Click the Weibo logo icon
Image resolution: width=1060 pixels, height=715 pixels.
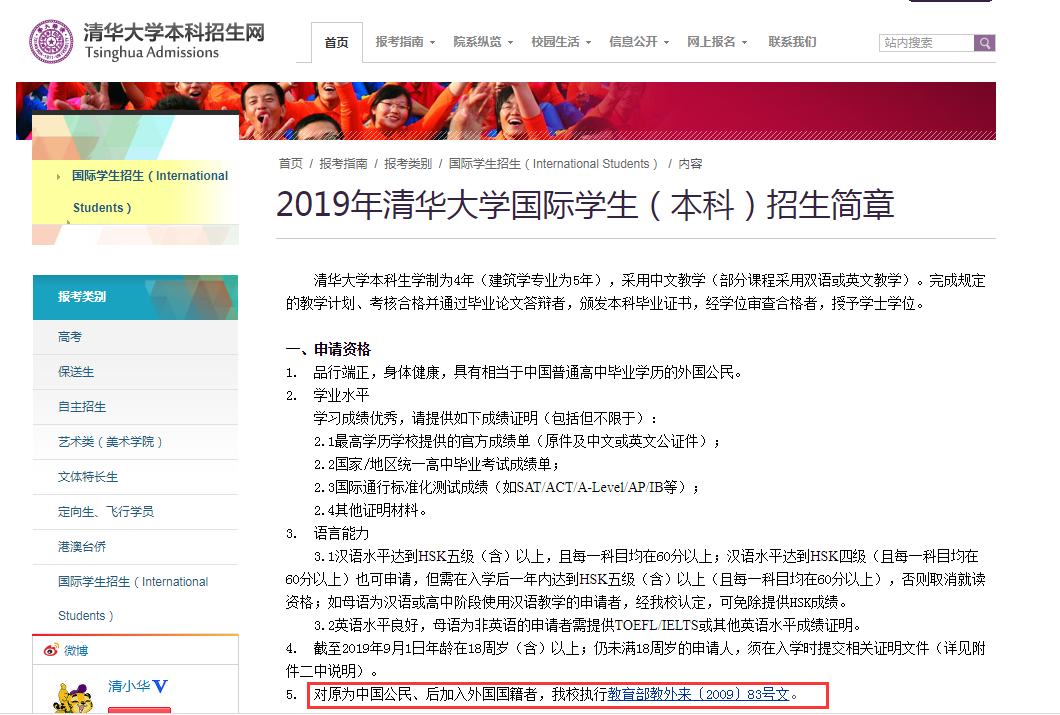[51, 650]
